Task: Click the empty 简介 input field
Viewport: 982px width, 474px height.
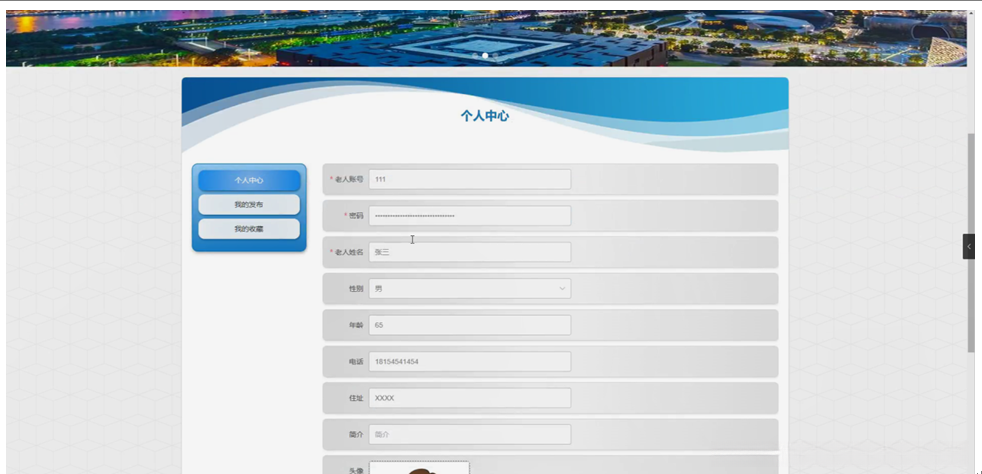Action: pos(470,435)
